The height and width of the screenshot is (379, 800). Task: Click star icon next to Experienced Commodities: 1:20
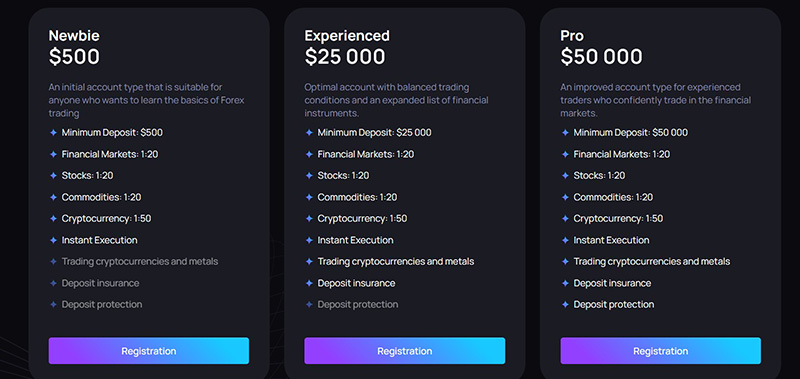point(309,197)
